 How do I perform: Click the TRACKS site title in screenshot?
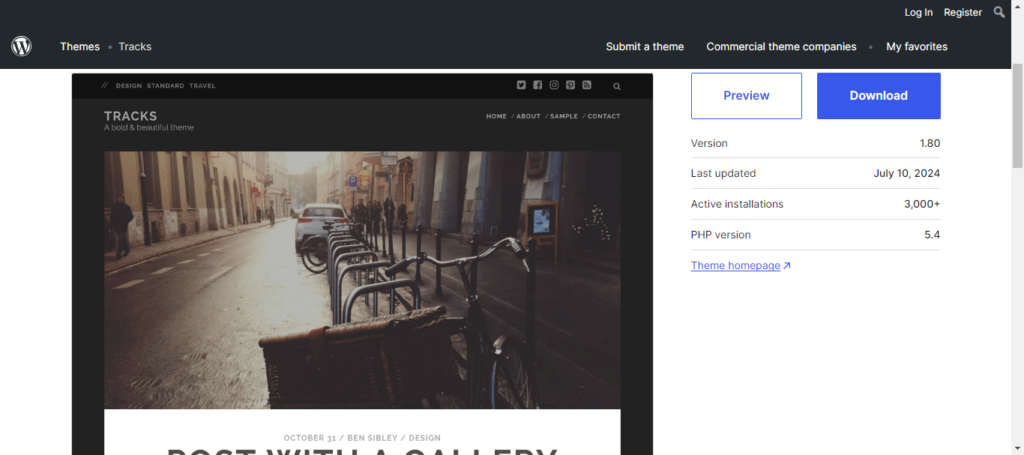tap(131, 116)
